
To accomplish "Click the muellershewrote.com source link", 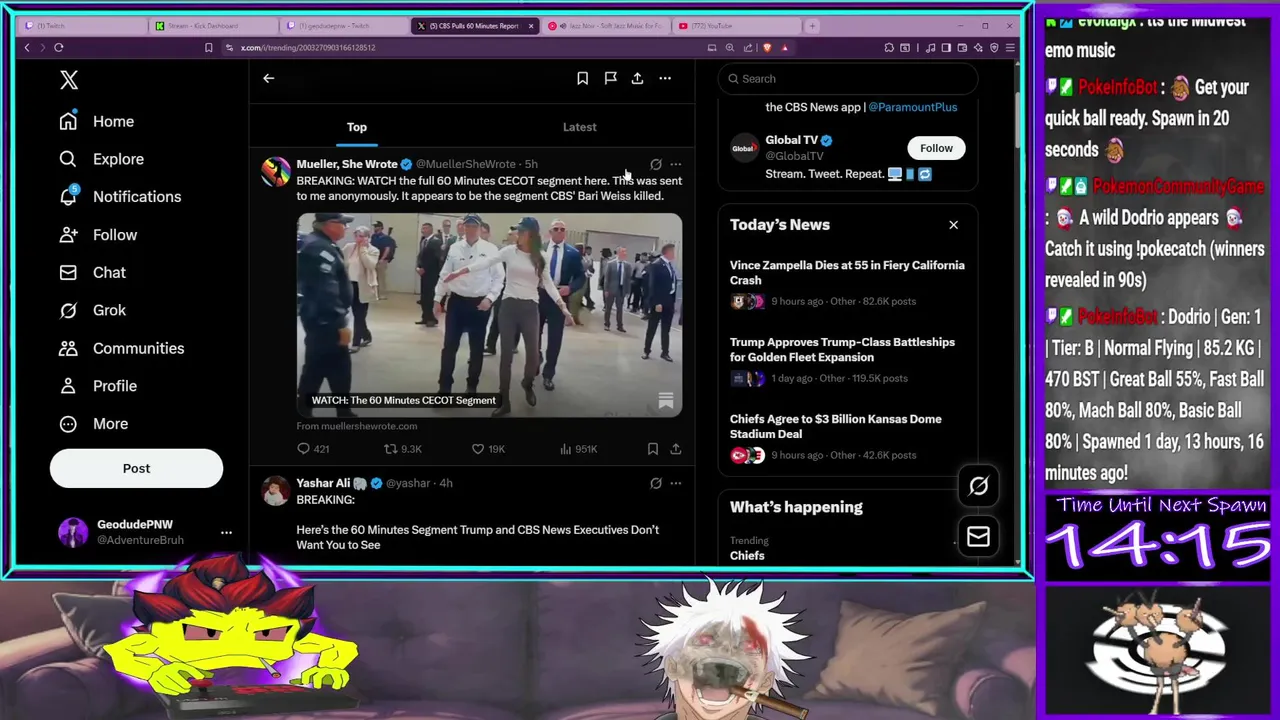I will coord(357,426).
